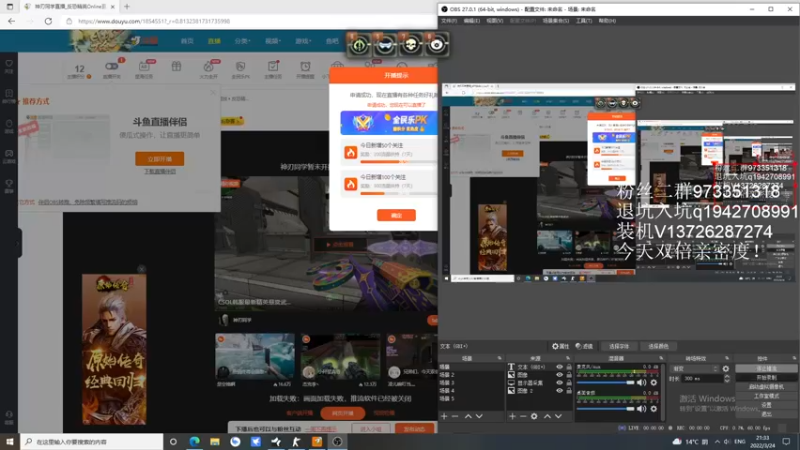Open scene transition properties gear
Screen dimensions: 800x450
(726, 368)
